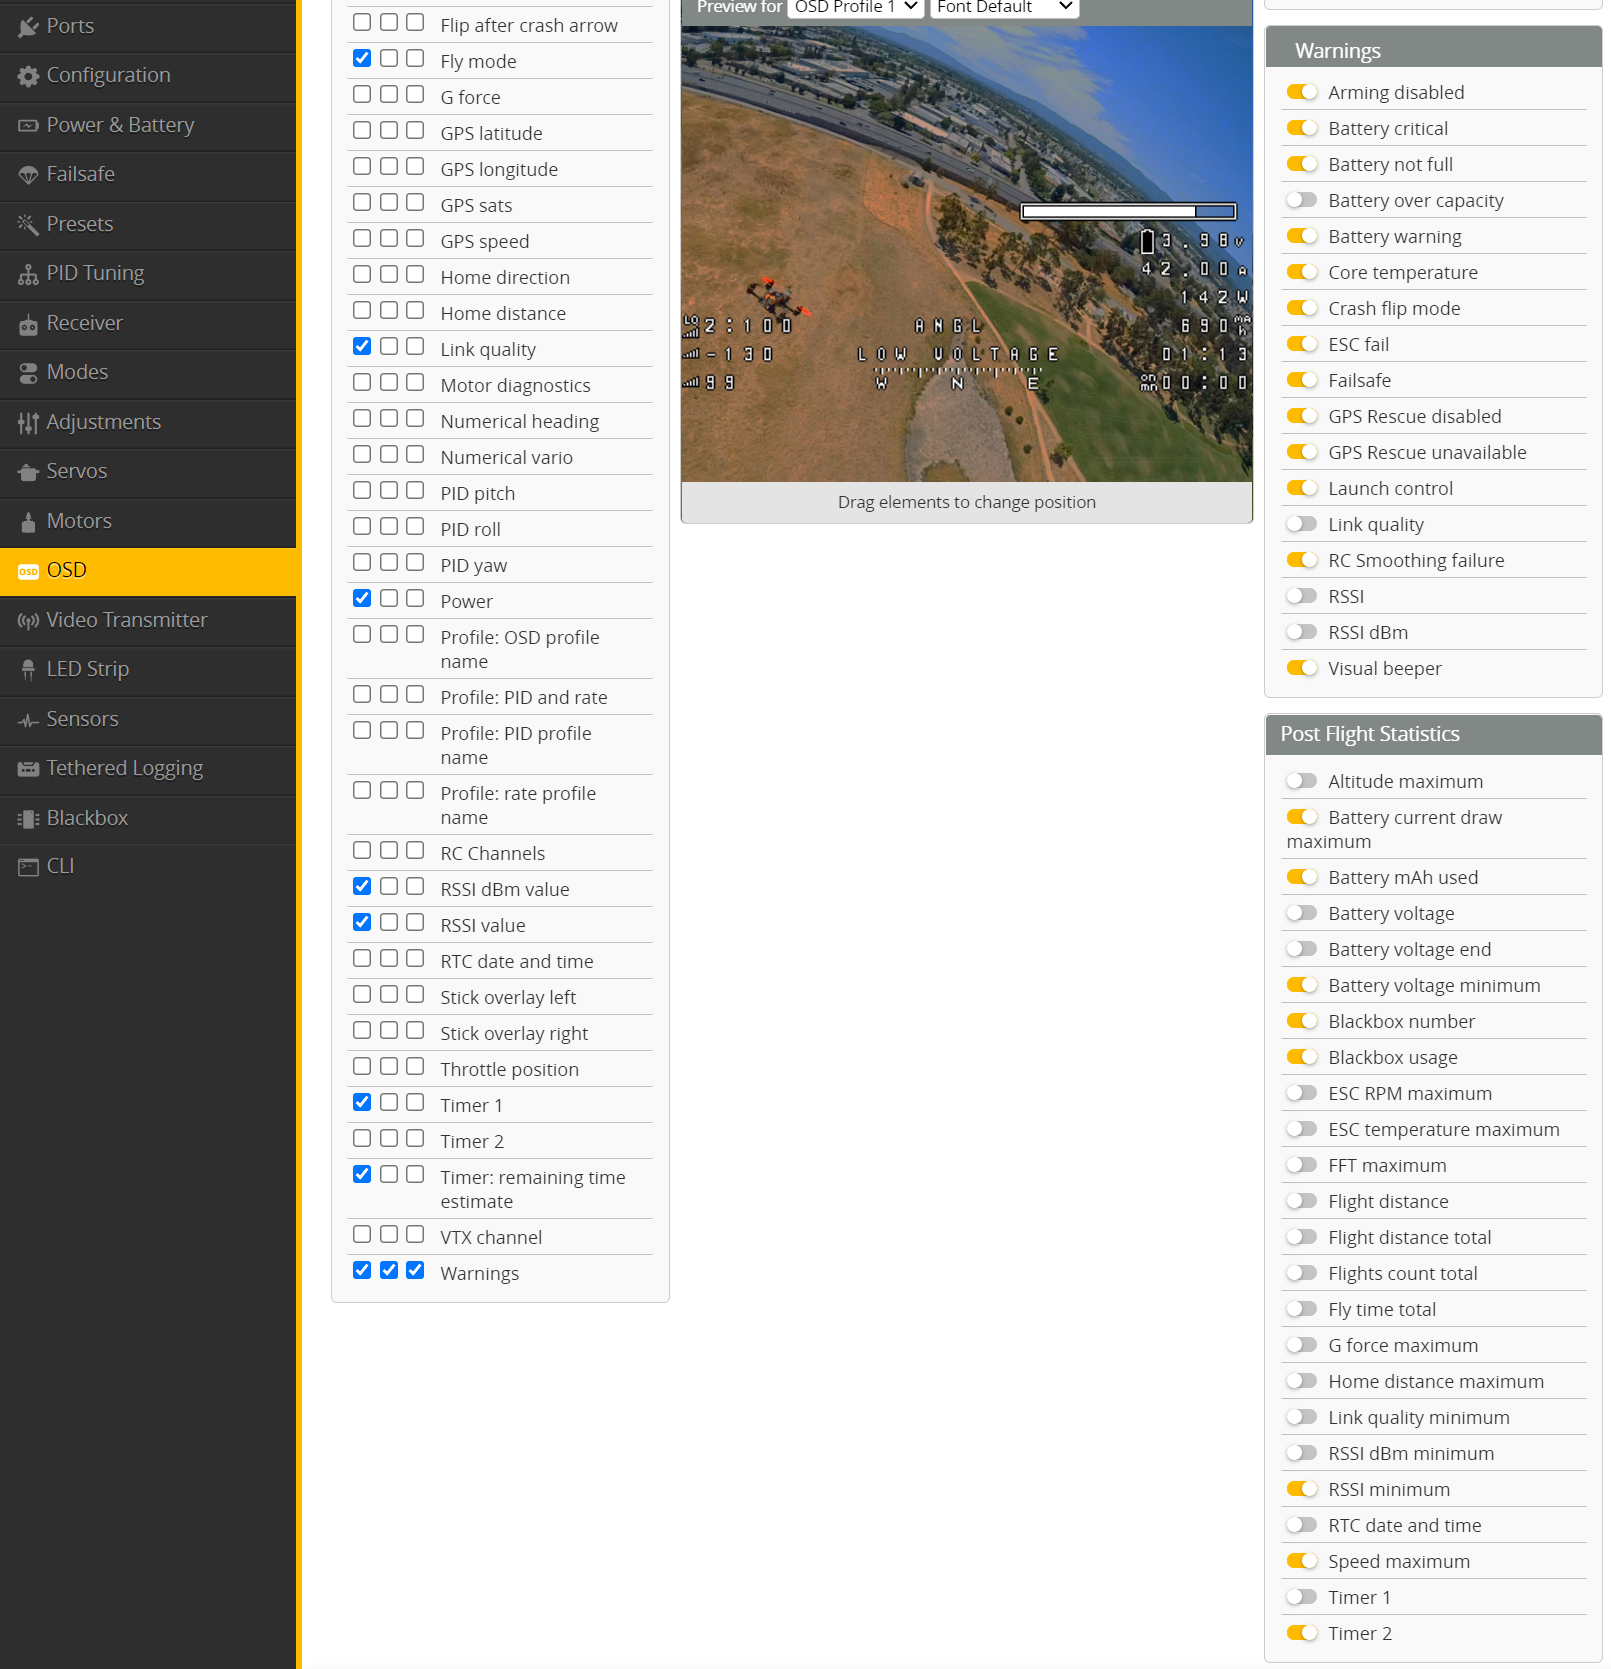The width and height of the screenshot is (1611, 1669).
Task: Click the battery bar in OSD preview
Action: (1128, 212)
